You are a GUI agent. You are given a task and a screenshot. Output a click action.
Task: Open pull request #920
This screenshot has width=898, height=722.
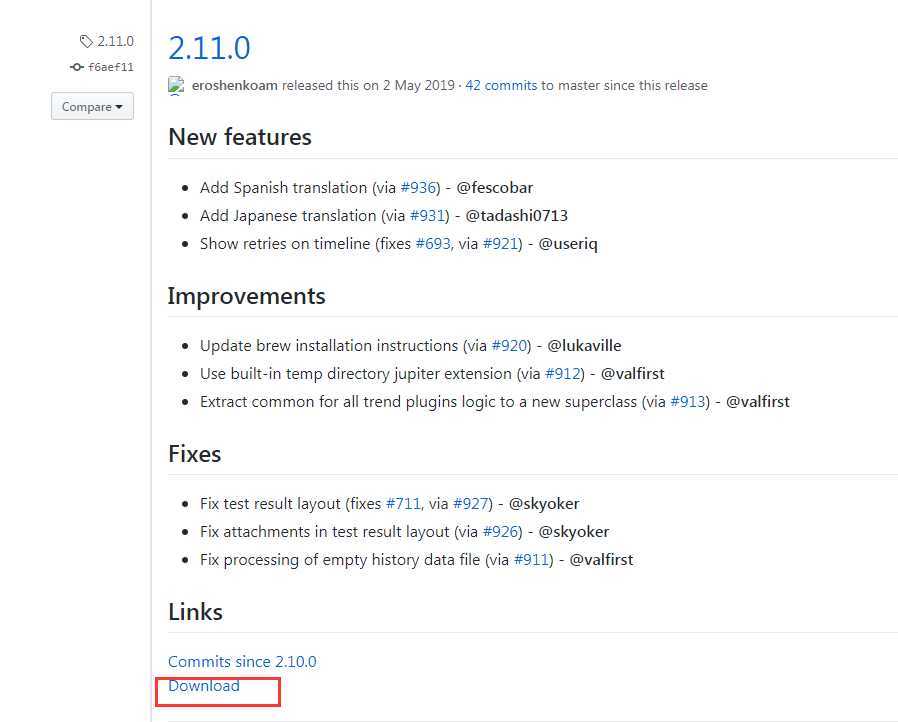click(509, 346)
